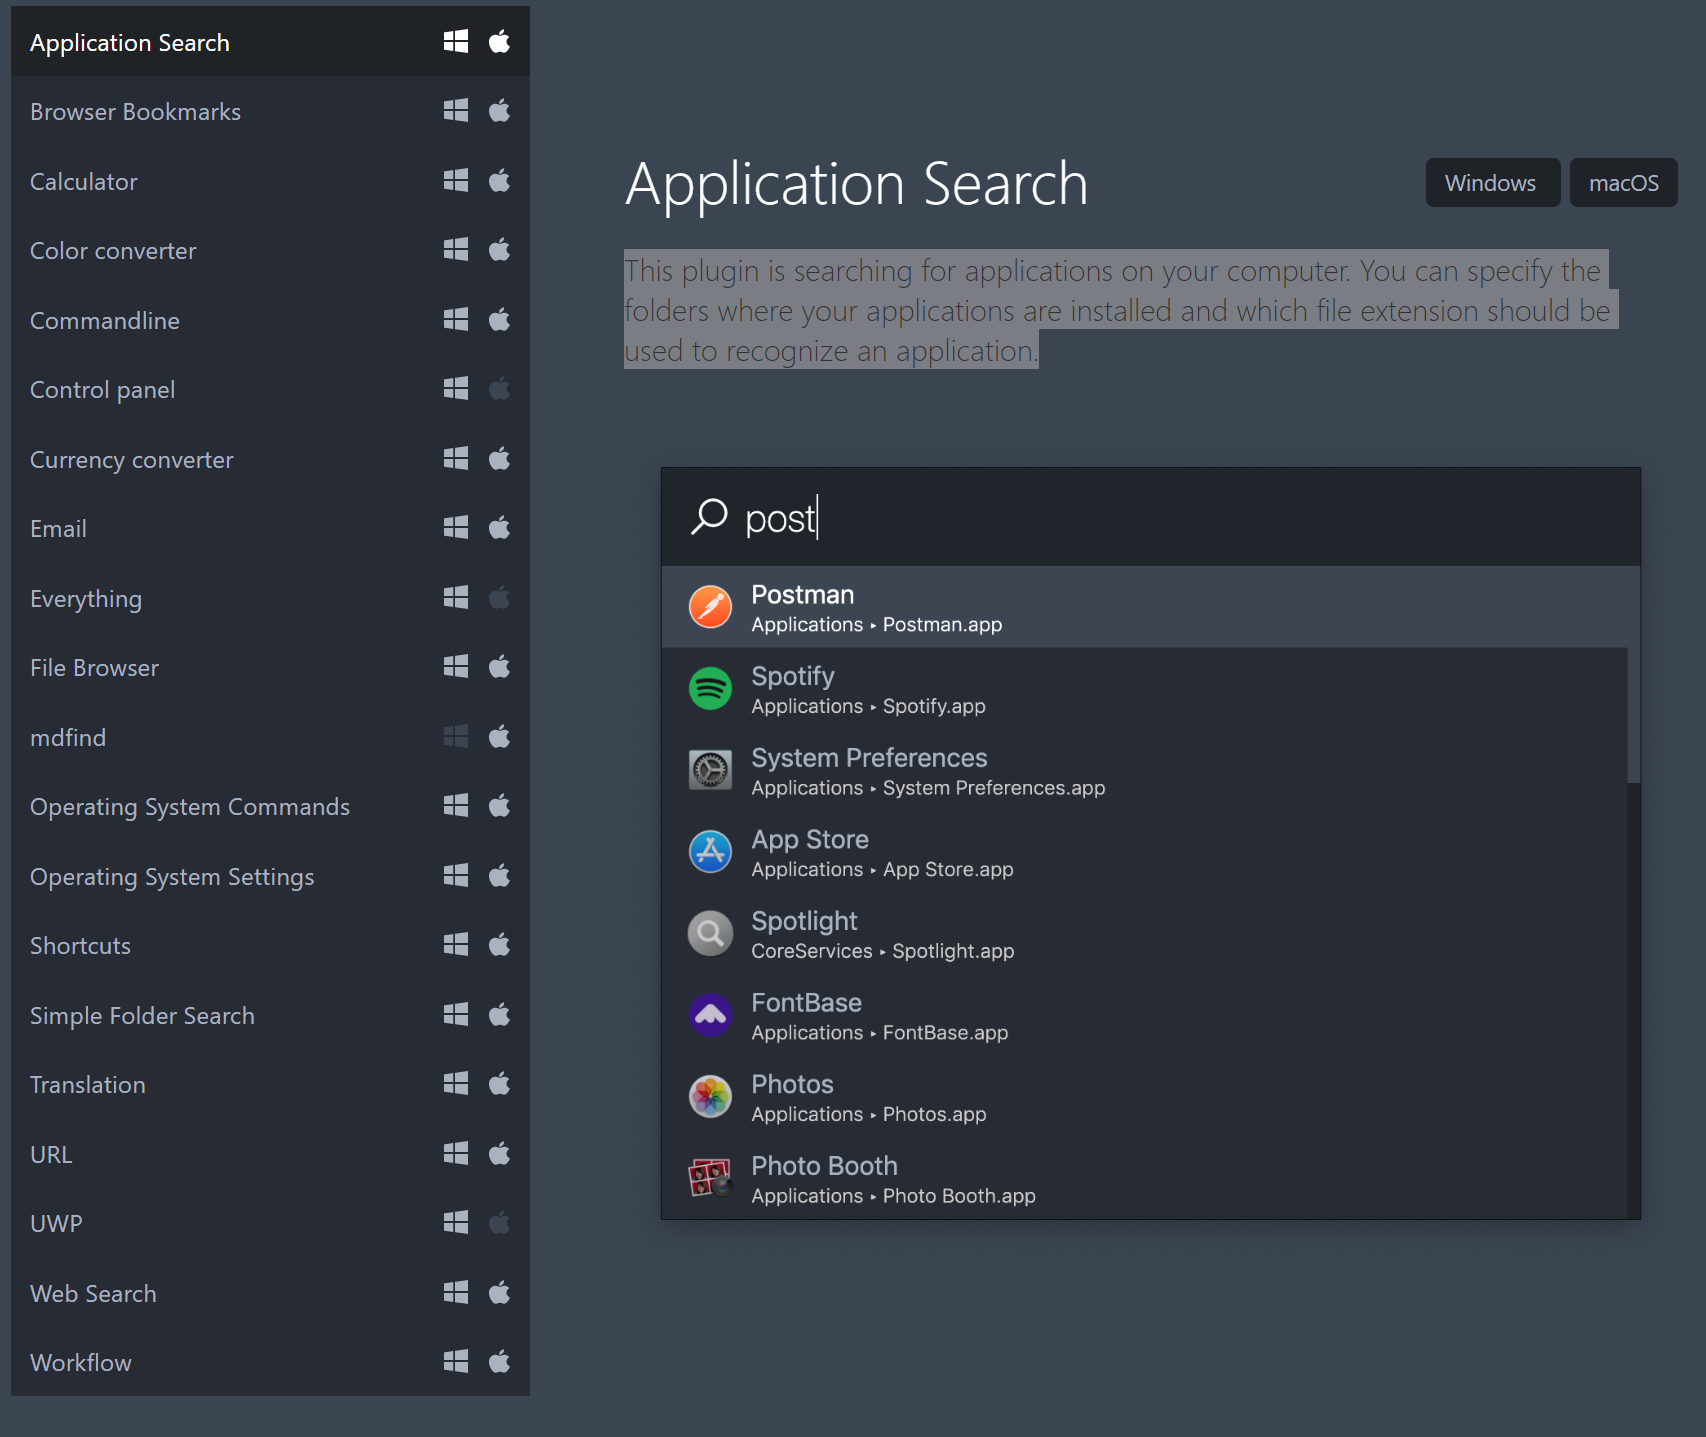Go to Color converter plugin
This screenshot has width=1706, height=1437.
click(270, 250)
